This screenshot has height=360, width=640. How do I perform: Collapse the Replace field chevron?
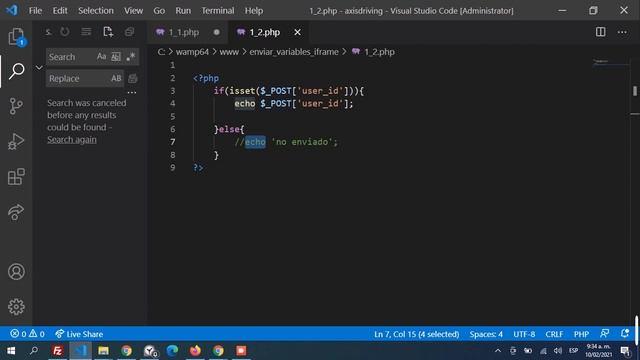39,67
